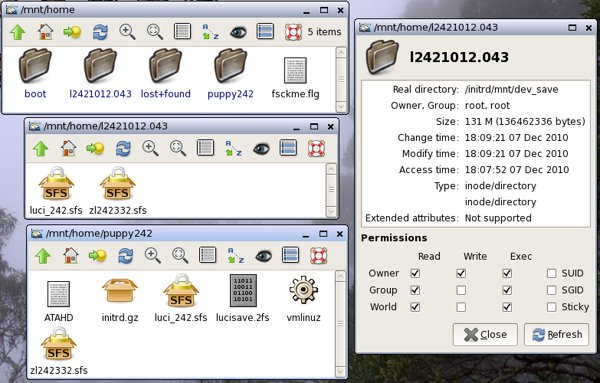Click zoom-in magnifier in /mnt/home window

127,32
